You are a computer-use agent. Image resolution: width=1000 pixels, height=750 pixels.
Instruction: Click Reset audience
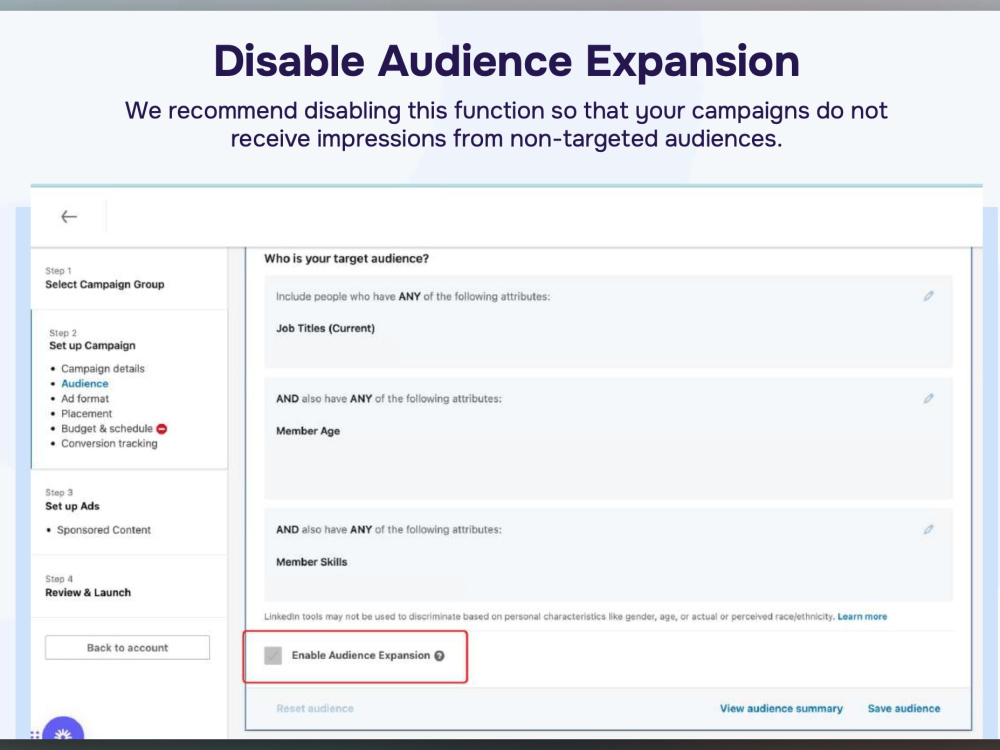pos(314,709)
